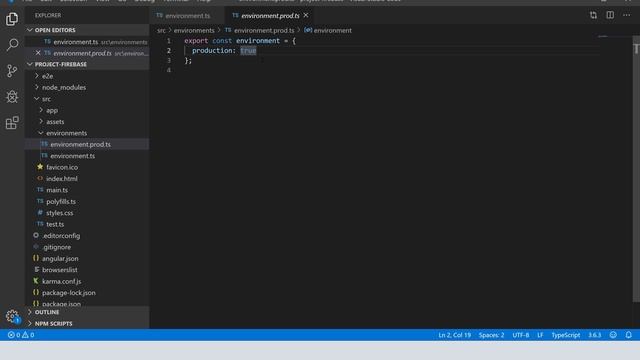The width and height of the screenshot is (640, 360).
Task: Select language mode TypeScript in status bar
Action: [x=566, y=335]
